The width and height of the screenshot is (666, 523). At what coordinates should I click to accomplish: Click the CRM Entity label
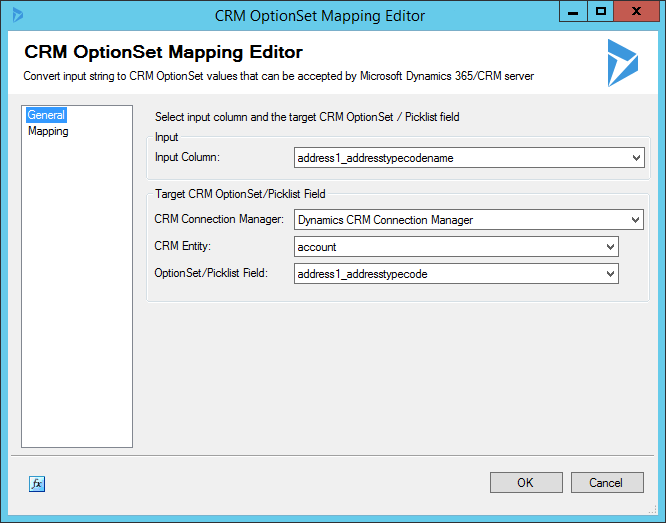pyautogui.click(x=183, y=246)
